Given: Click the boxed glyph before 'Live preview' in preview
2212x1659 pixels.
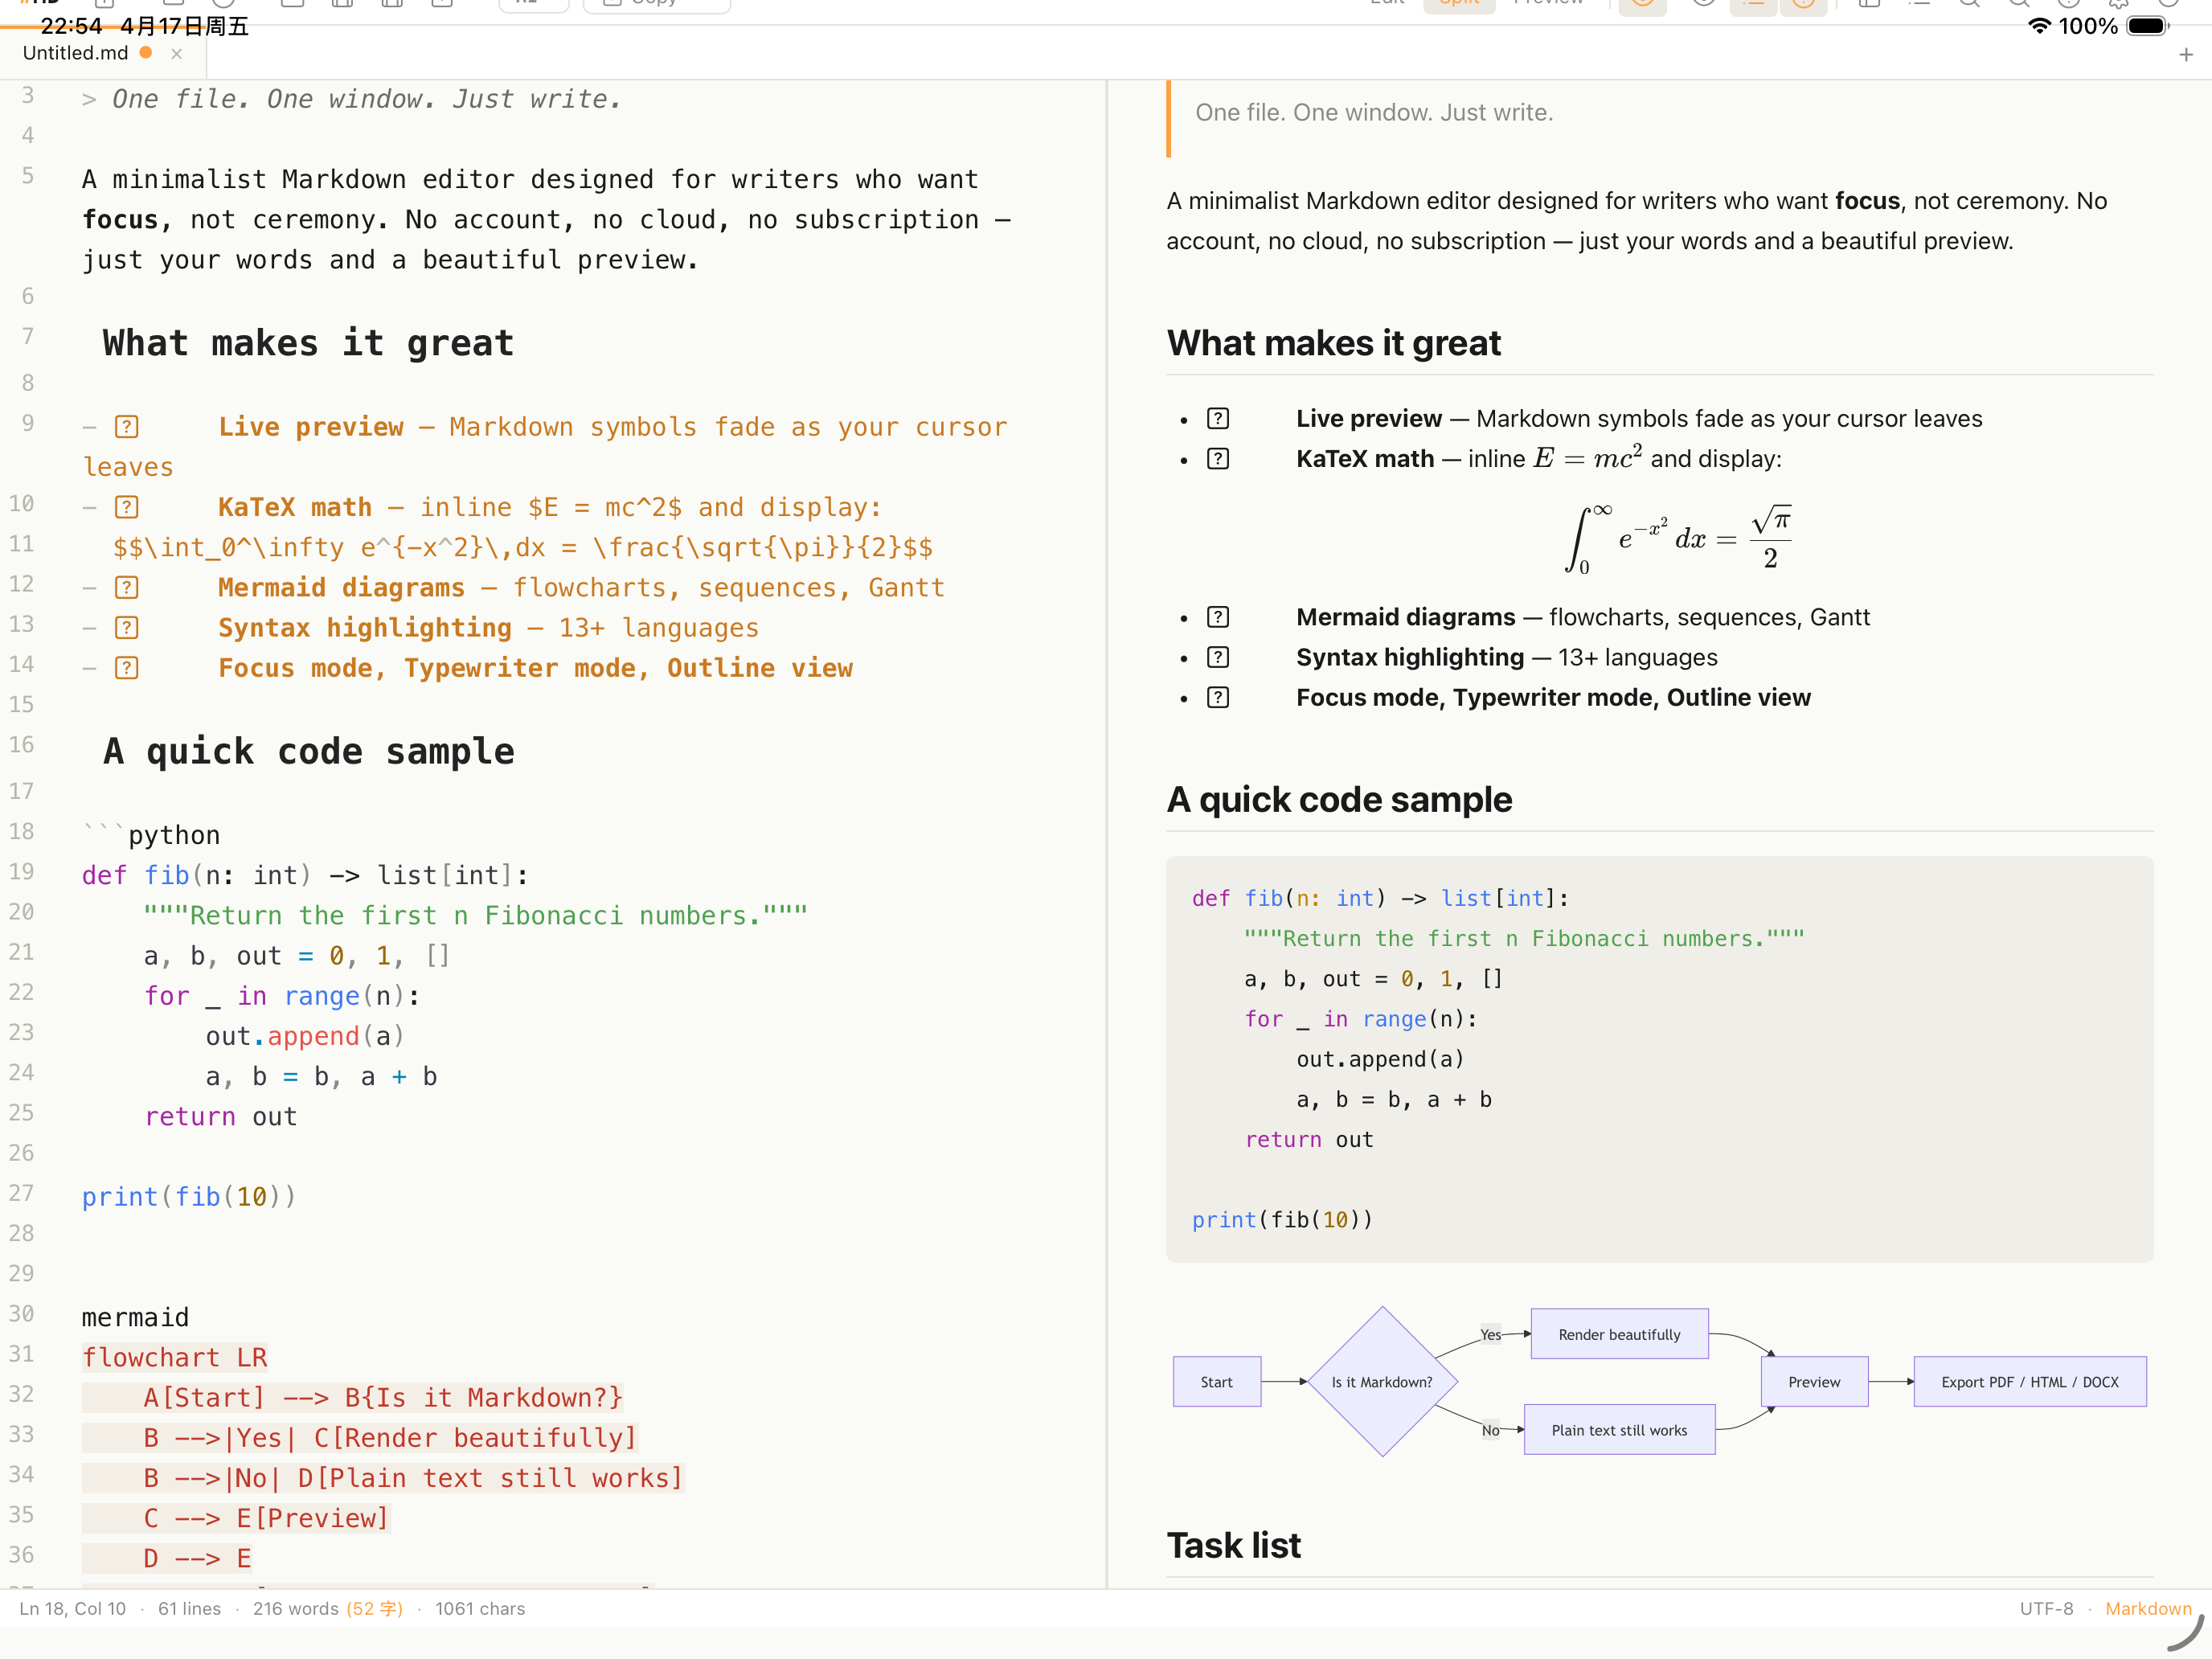Looking at the screenshot, I should point(1218,418).
